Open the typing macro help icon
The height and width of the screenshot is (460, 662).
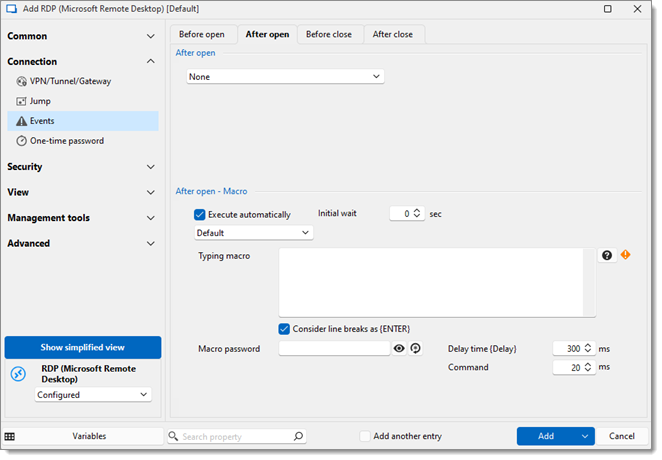(607, 255)
